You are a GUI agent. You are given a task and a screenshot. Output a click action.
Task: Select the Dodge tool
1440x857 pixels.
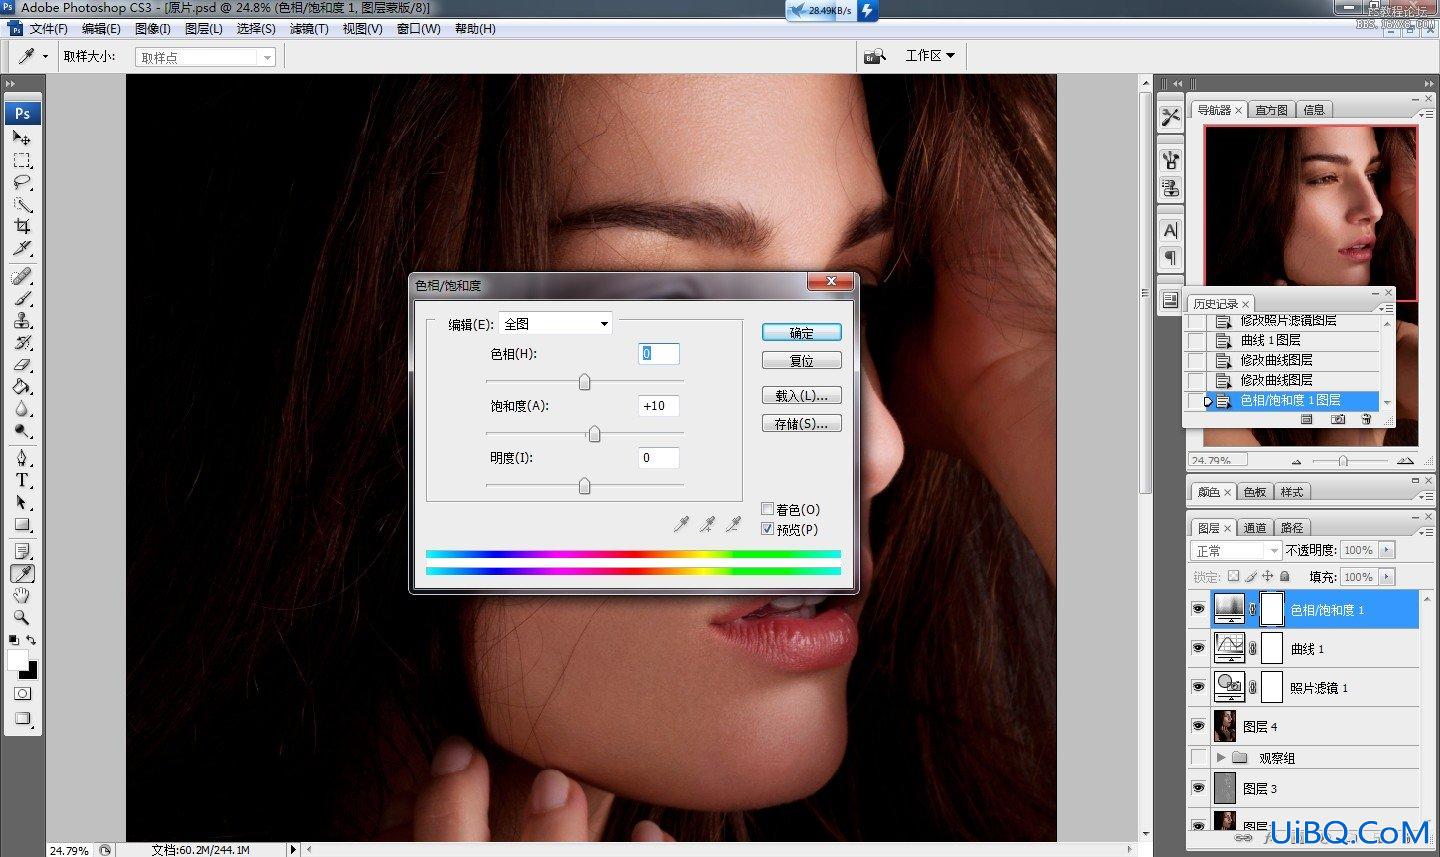22,431
